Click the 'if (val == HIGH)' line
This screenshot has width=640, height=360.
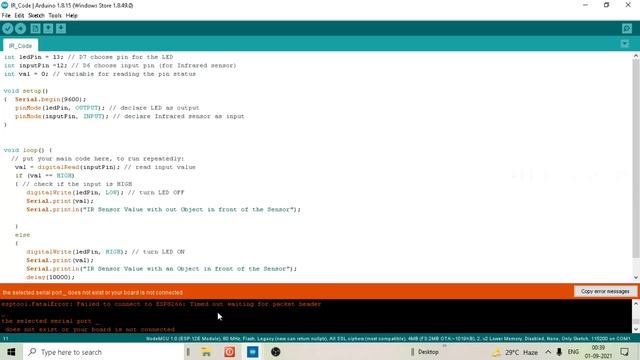pyautogui.click(x=45, y=176)
